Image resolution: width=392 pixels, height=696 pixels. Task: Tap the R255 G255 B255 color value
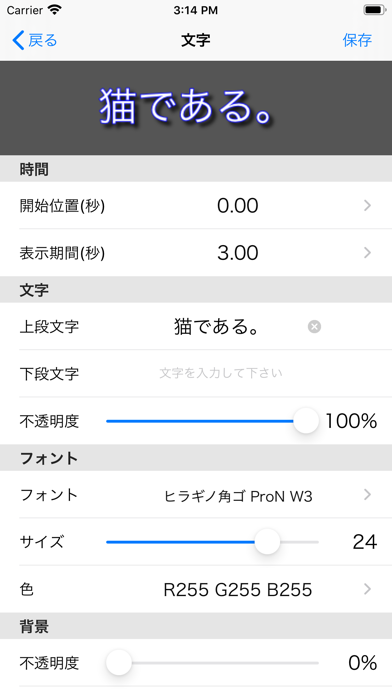[238, 589]
